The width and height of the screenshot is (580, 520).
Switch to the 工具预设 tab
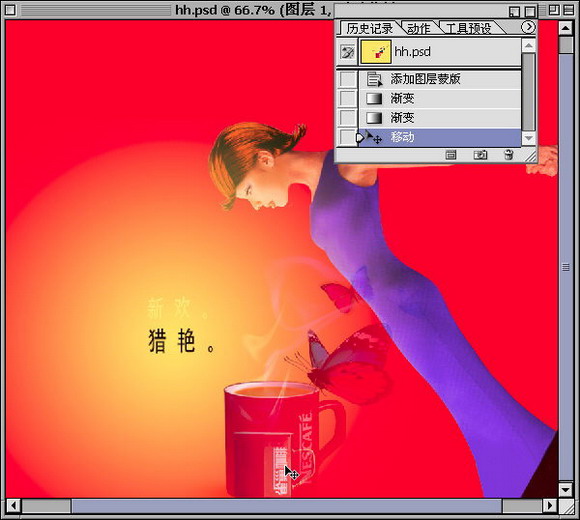coord(468,28)
